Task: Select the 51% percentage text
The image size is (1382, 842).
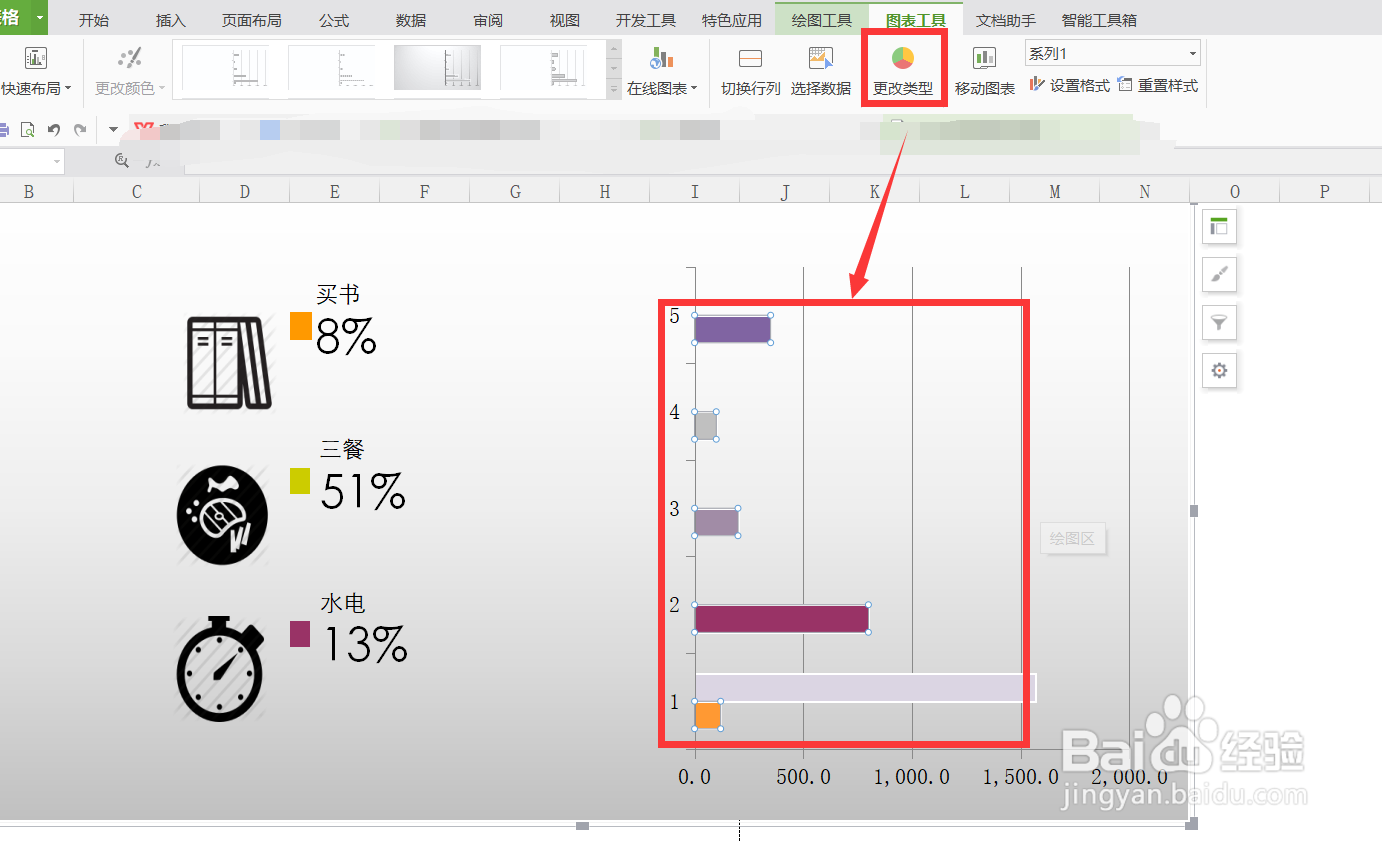Action: coord(364,491)
